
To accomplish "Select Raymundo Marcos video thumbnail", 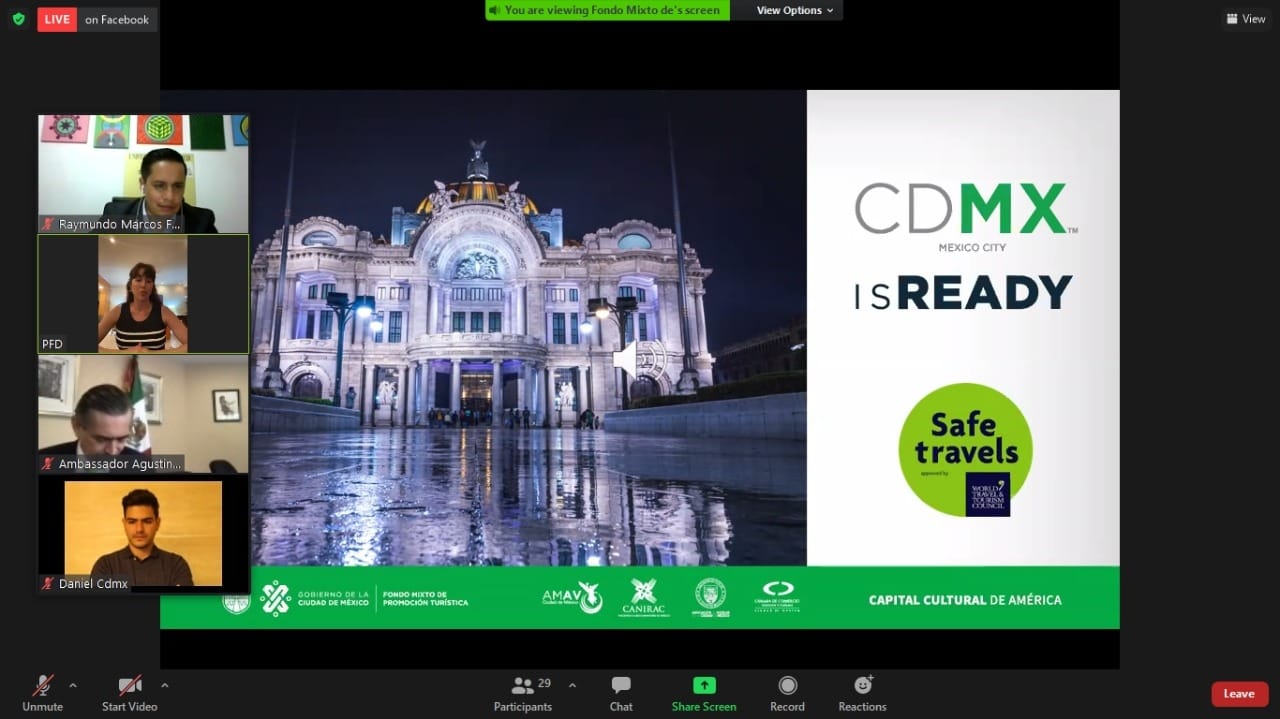I will pyautogui.click(x=143, y=174).
